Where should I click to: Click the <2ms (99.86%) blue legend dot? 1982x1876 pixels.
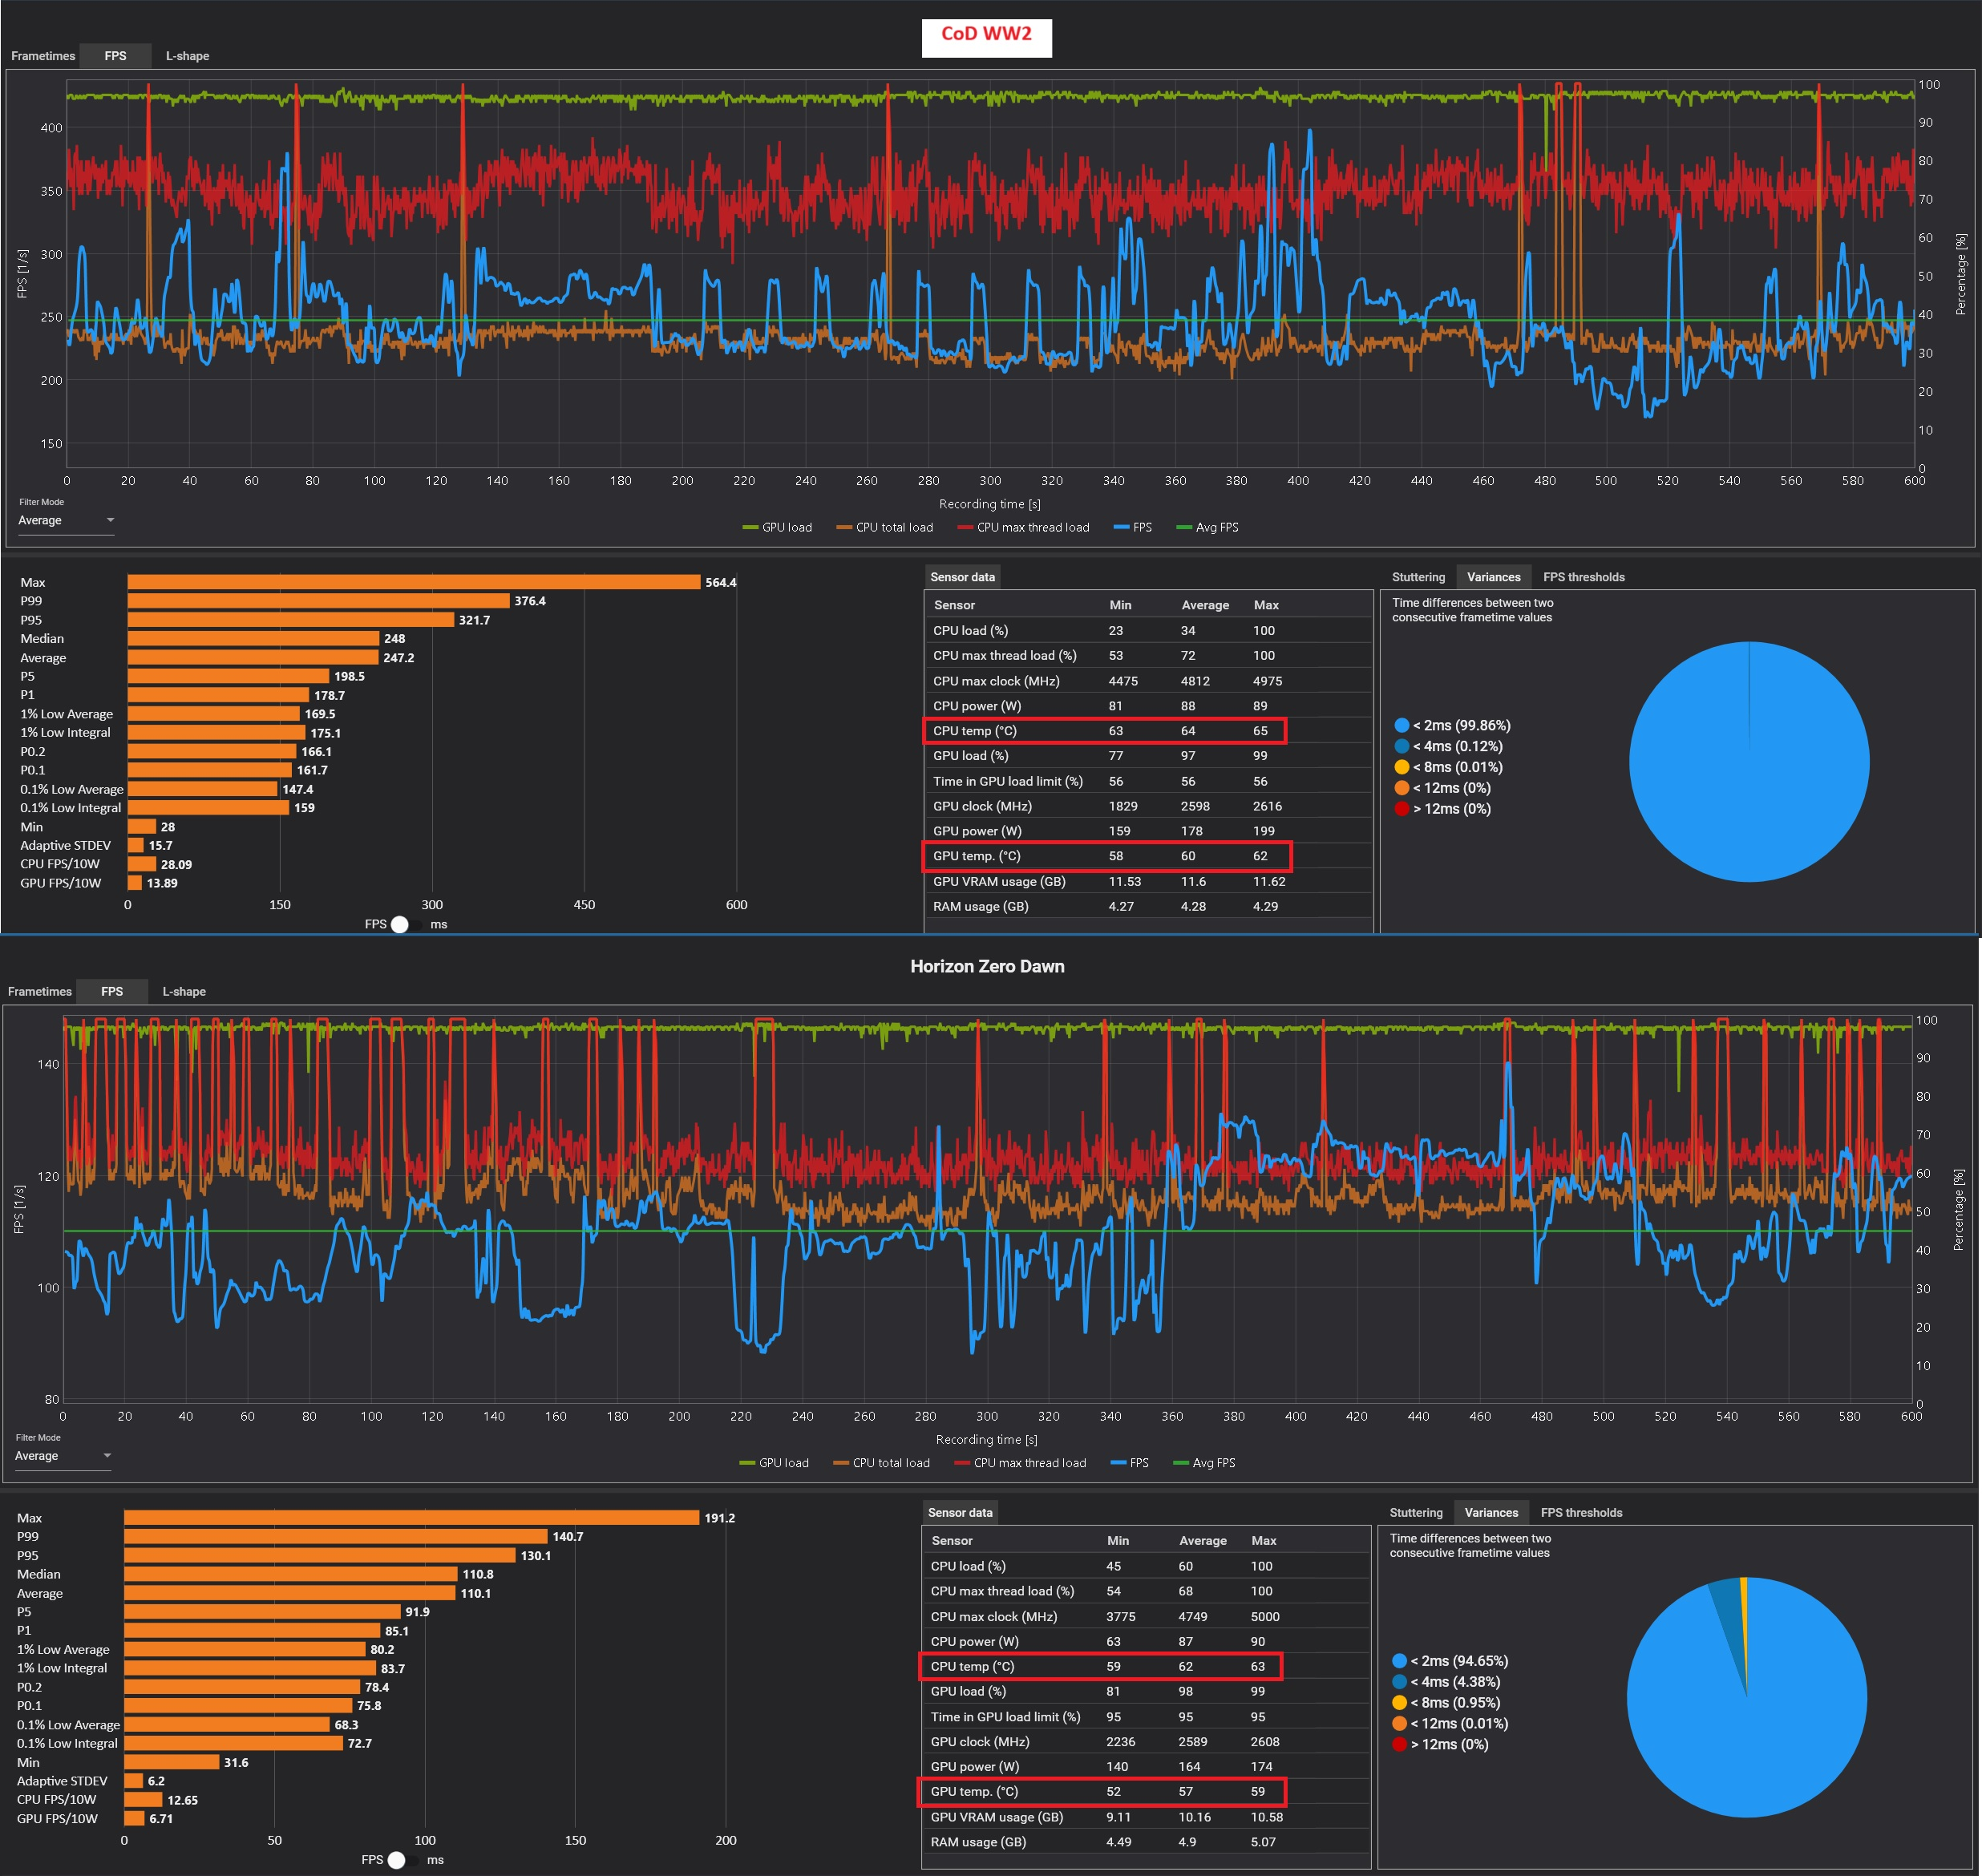pos(1402,725)
